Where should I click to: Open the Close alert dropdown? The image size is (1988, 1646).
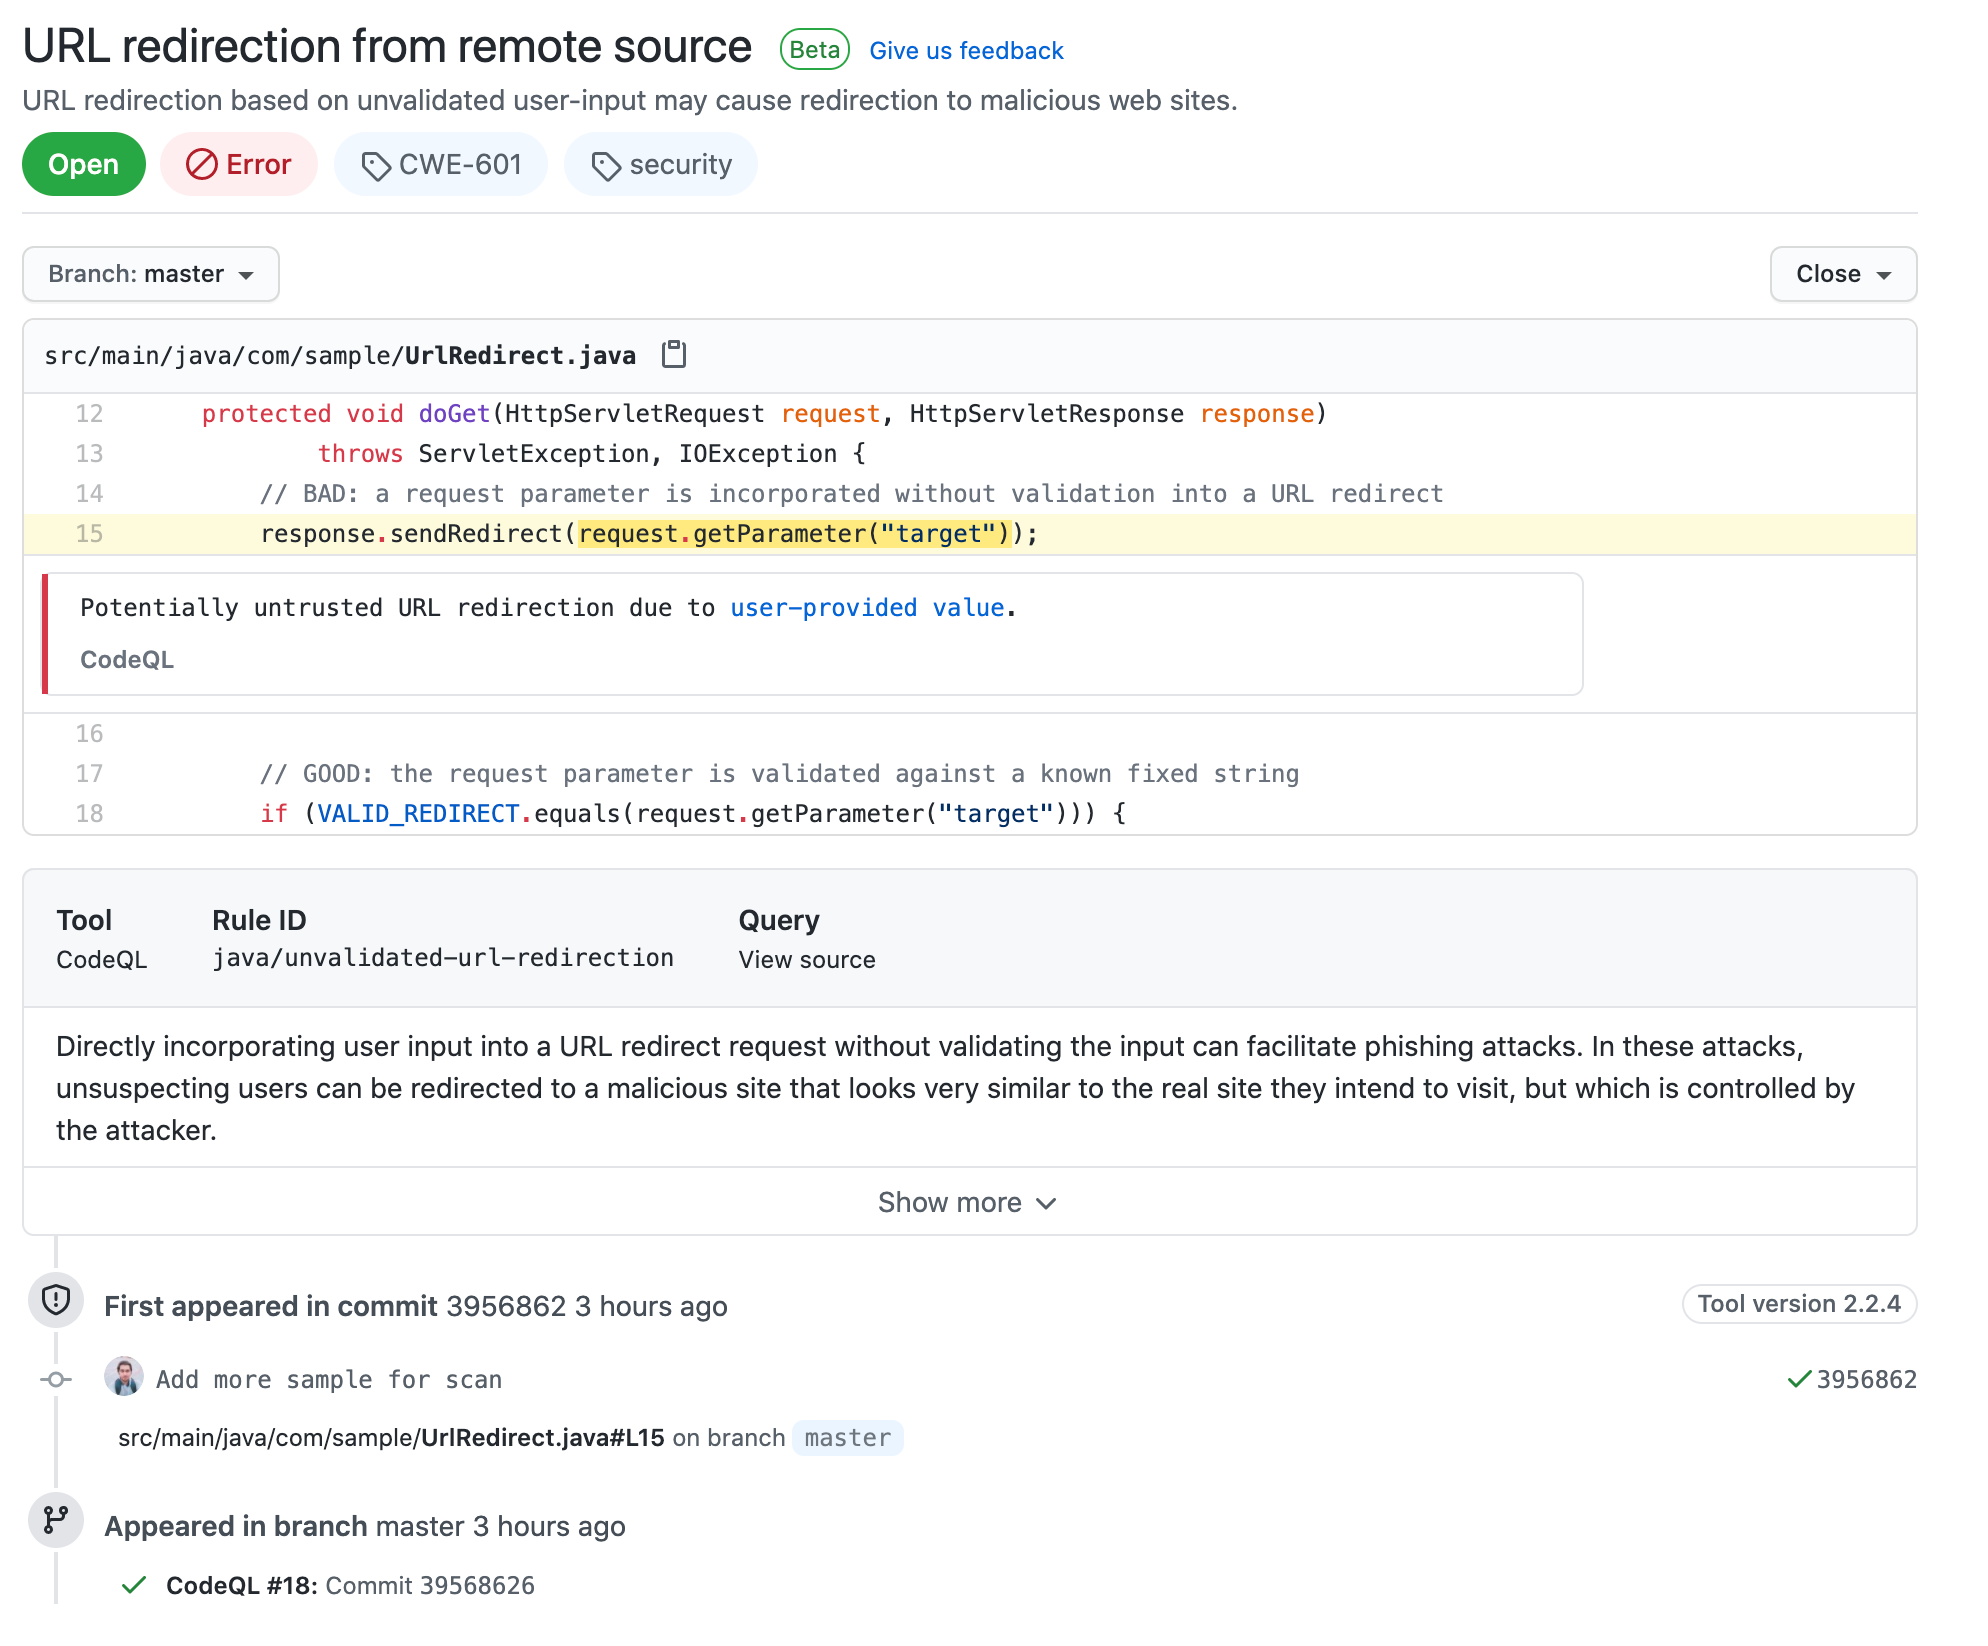(1842, 274)
